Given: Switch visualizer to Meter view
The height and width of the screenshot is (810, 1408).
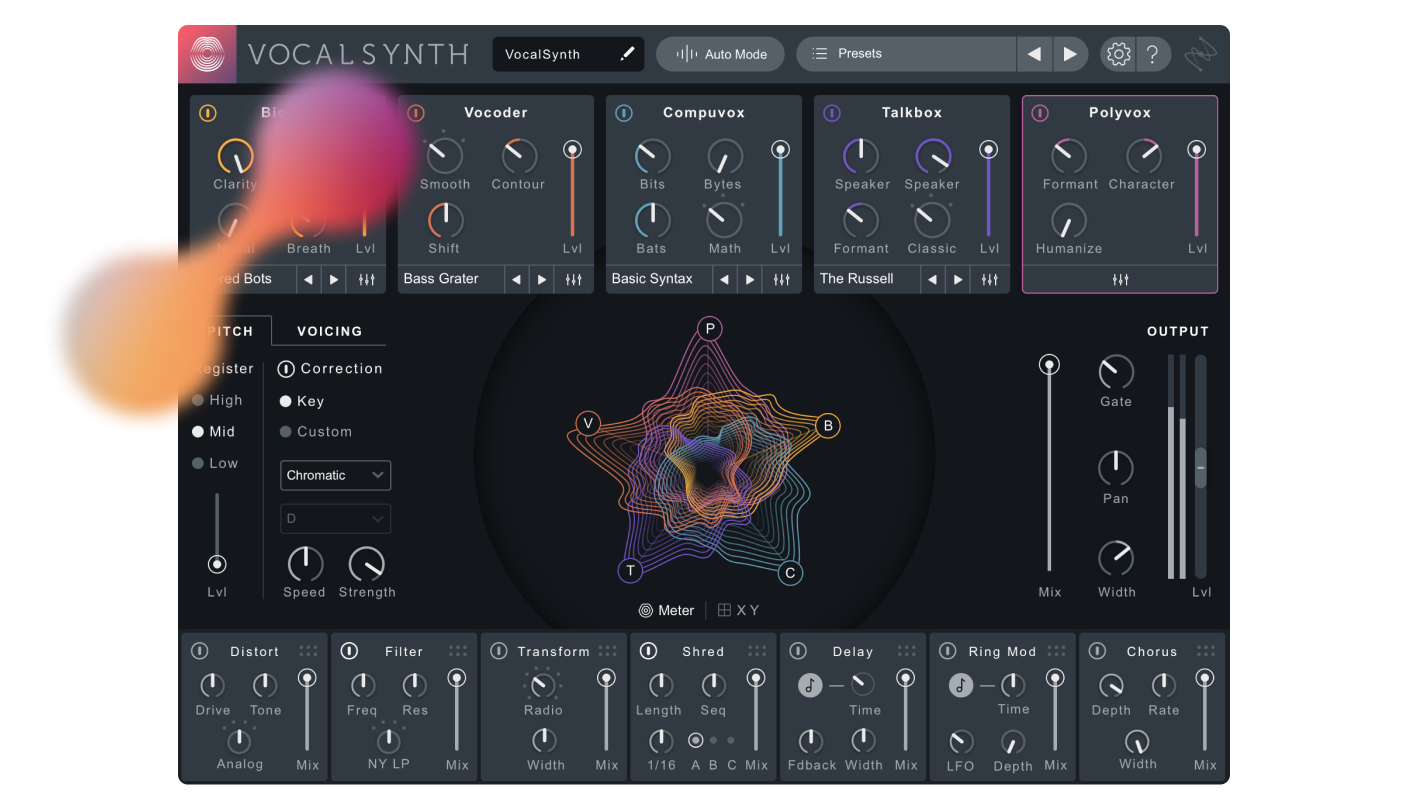Looking at the screenshot, I should [667, 611].
